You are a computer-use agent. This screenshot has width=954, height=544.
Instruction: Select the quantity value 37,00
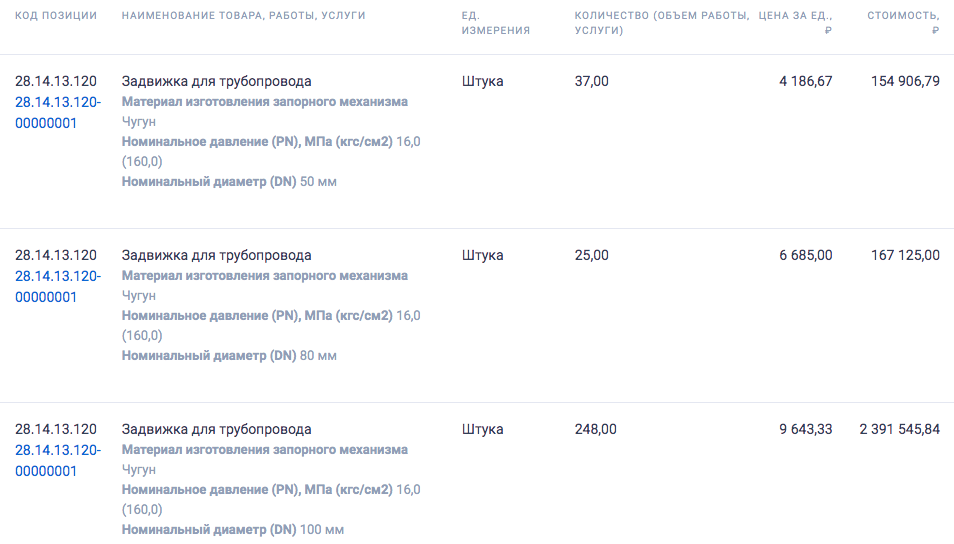point(591,81)
